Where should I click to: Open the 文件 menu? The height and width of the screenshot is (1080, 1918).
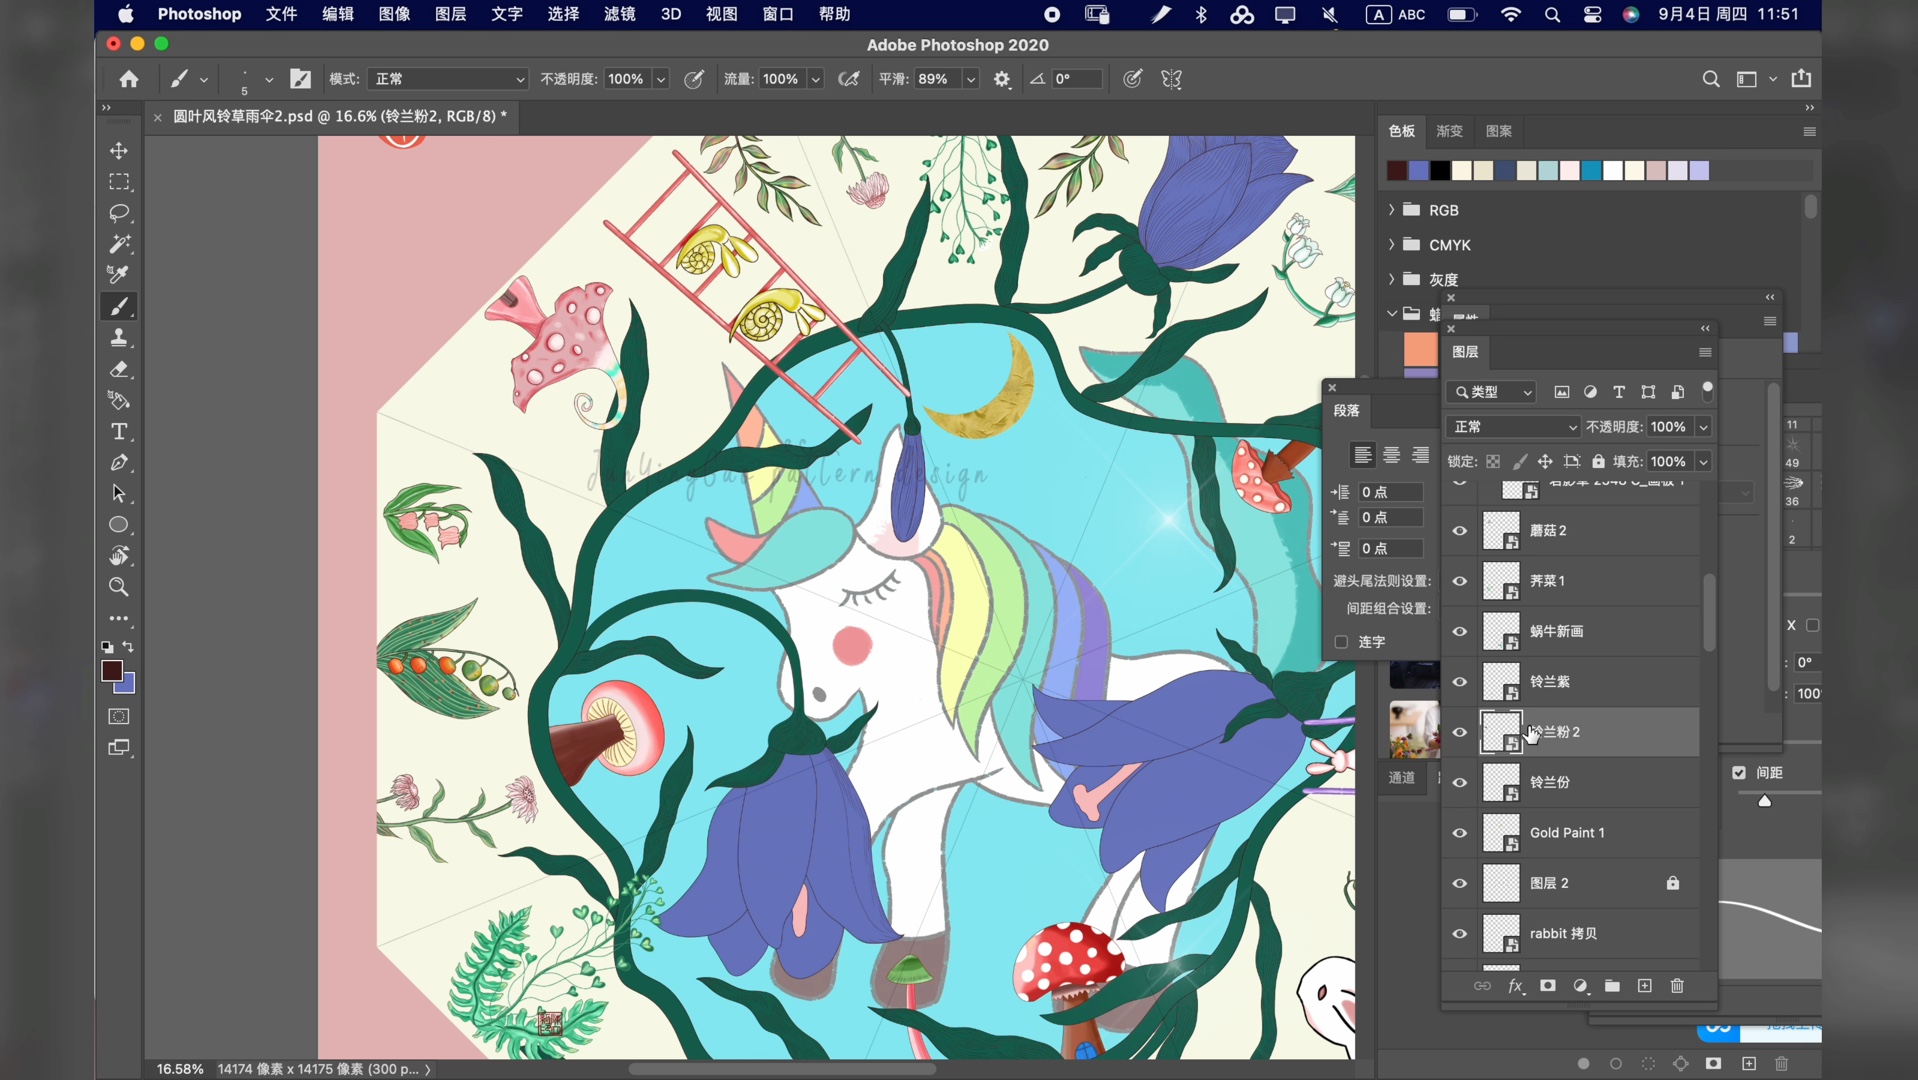(281, 14)
